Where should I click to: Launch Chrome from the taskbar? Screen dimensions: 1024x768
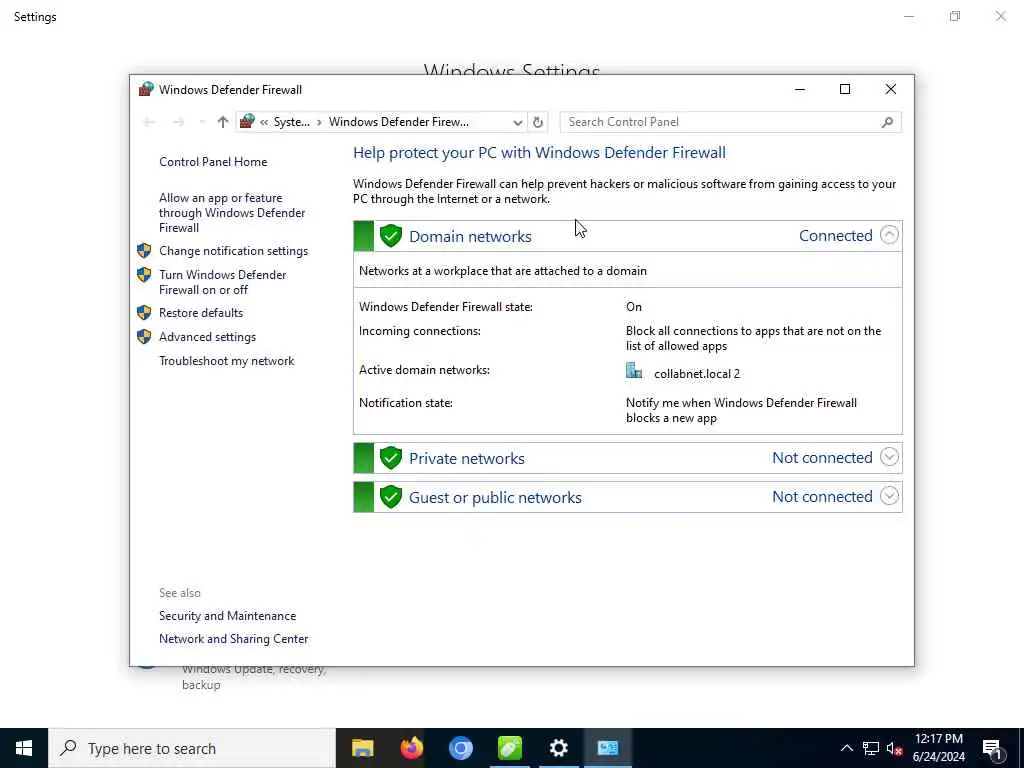coord(460,748)
